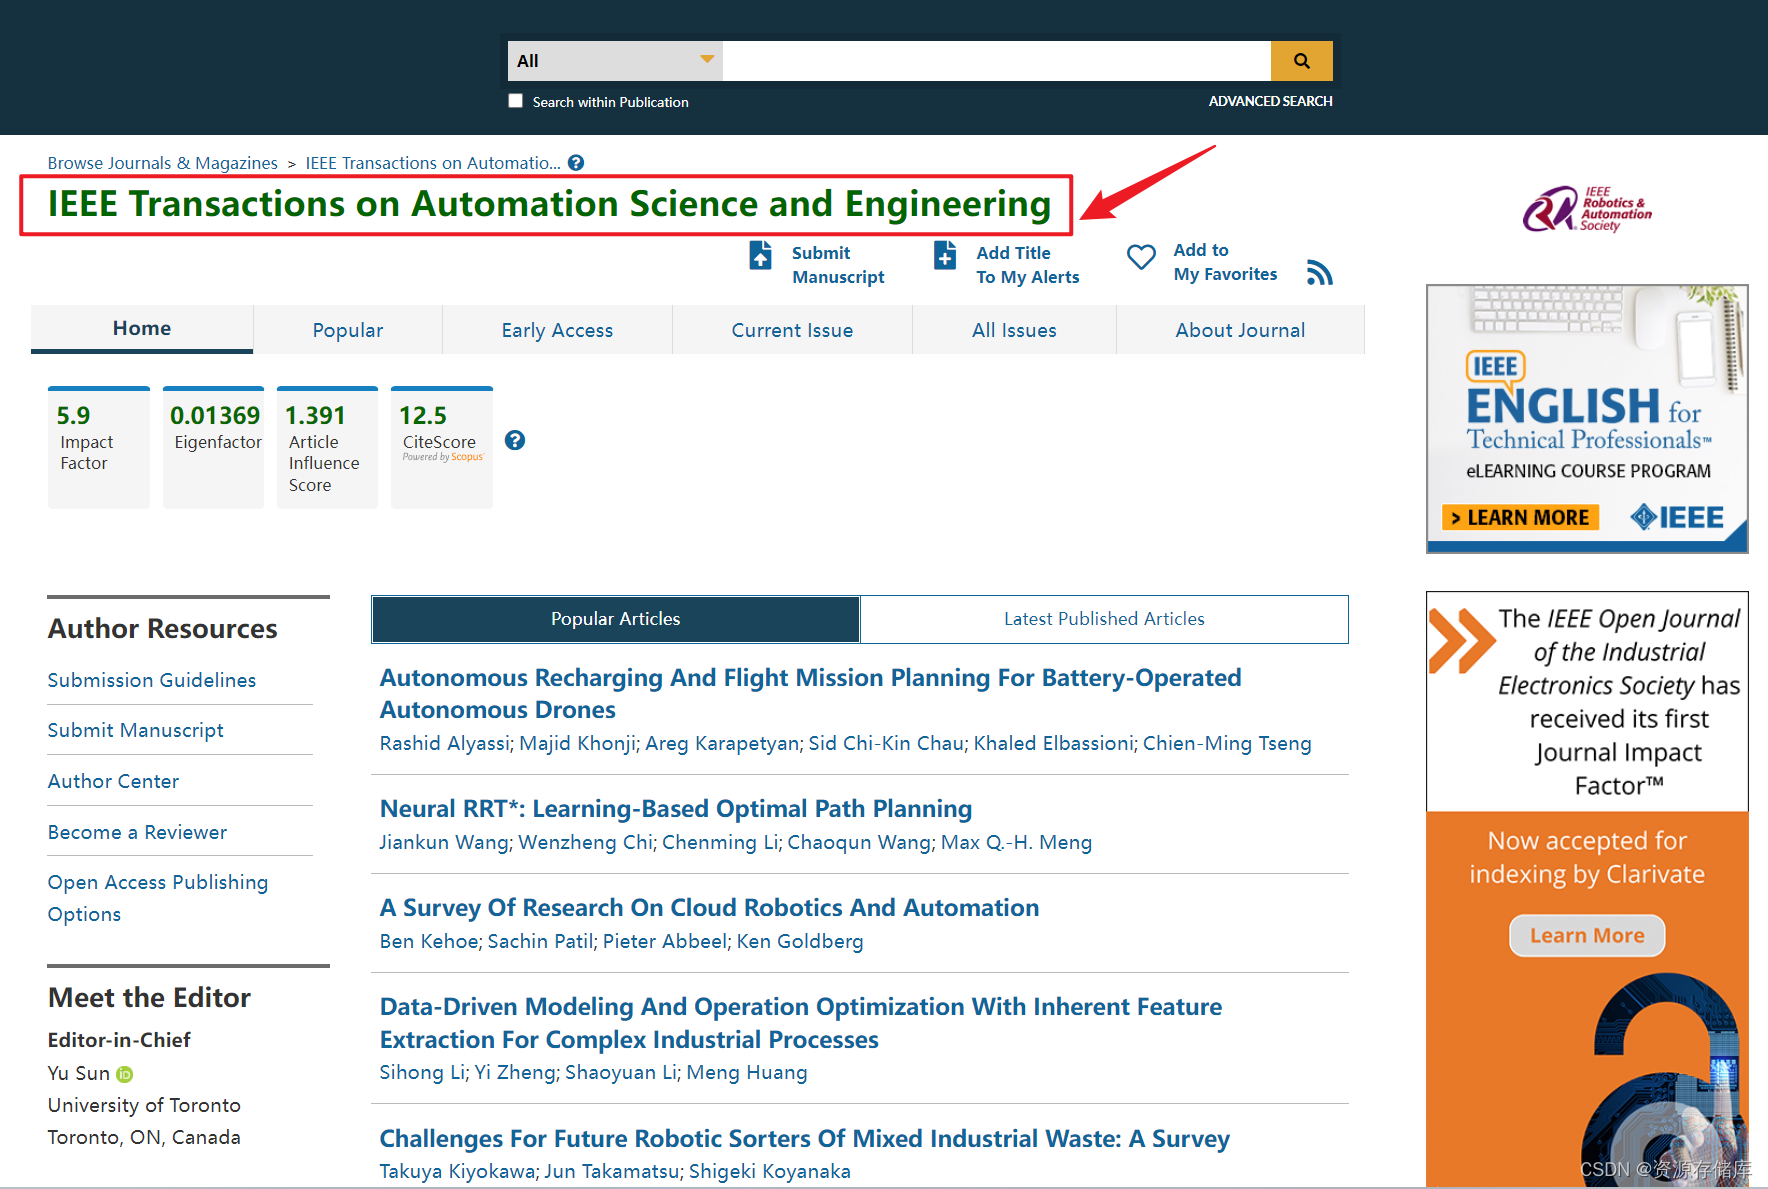
Task: Open Autonomous Recharging And Flight Mission article
Action: pos(810,693)
